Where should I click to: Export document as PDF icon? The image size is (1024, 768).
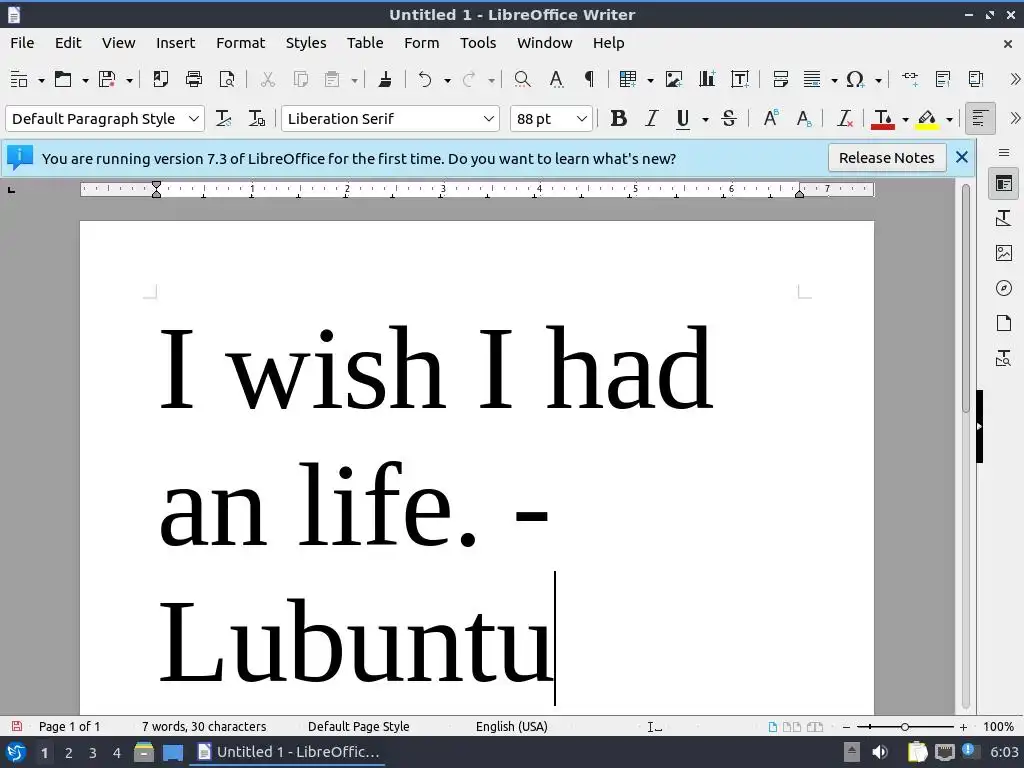click(161, 80)
